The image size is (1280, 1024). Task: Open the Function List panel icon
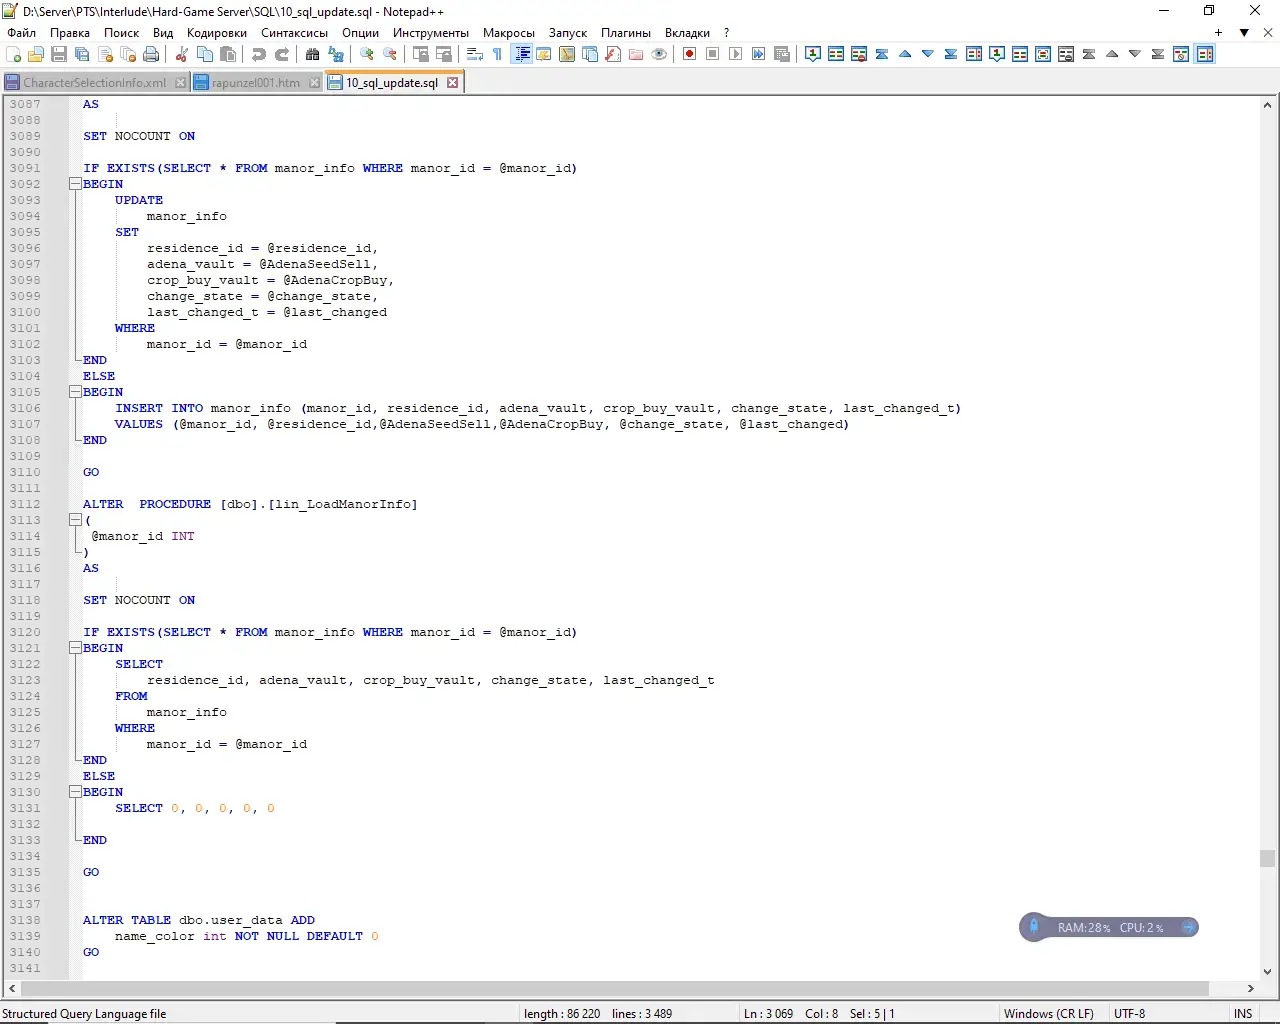613,54
